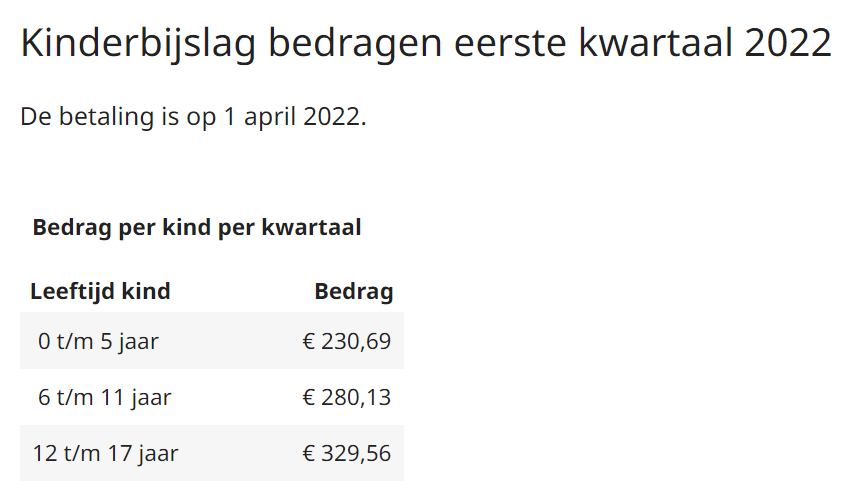Click the "12 t/m 17 jaar" age cell
The height and width of the screenshot is (503, 850).
click(x=105, y=454)
